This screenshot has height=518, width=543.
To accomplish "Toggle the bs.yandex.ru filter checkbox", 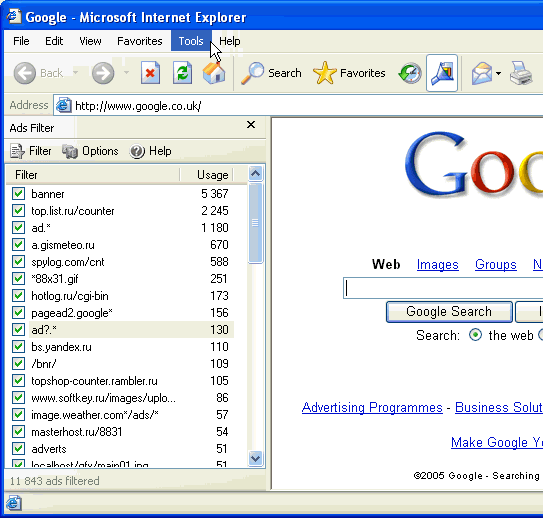I will [x=18, y=347].
